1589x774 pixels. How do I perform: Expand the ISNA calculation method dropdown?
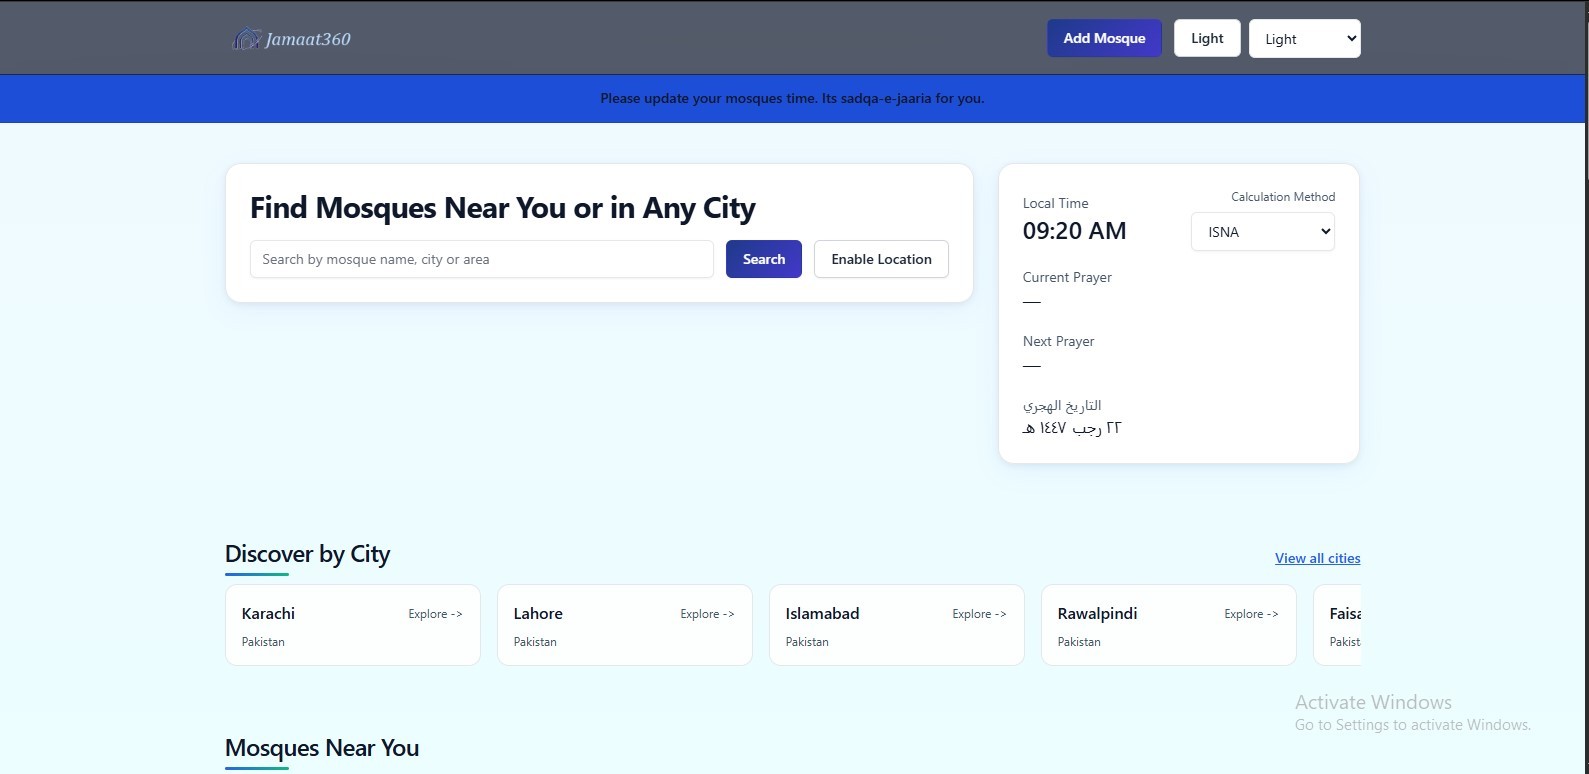[1262, 232]
